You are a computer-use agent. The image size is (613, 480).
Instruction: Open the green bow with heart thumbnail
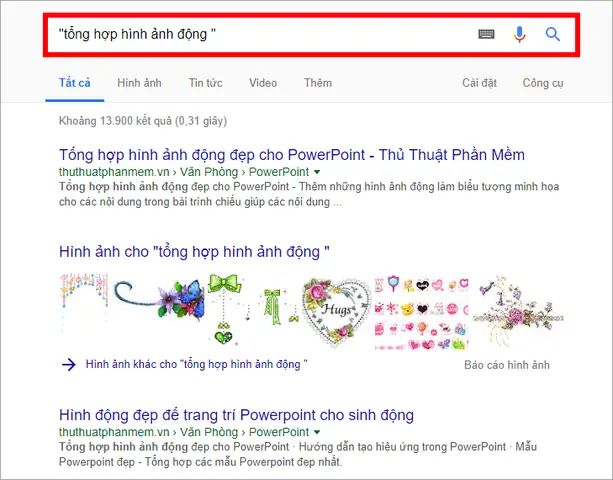224,310
